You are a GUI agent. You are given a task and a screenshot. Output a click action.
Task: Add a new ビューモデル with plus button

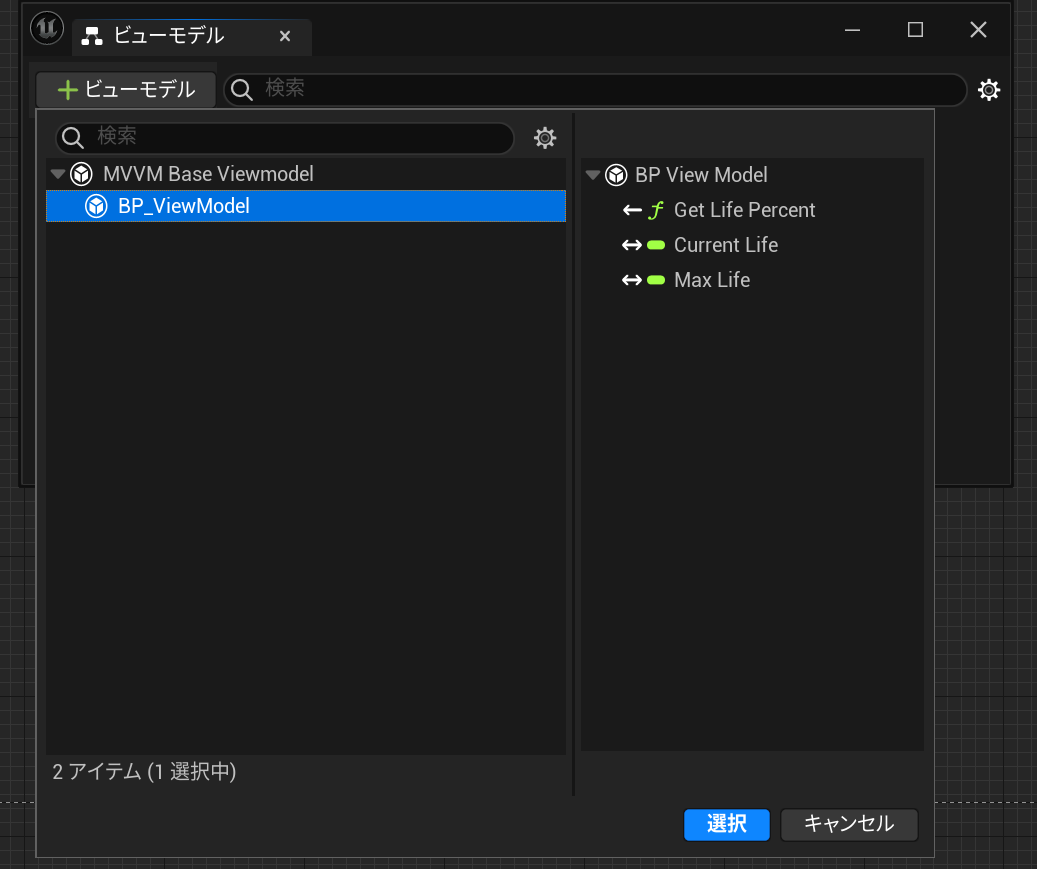coord(126,89)
